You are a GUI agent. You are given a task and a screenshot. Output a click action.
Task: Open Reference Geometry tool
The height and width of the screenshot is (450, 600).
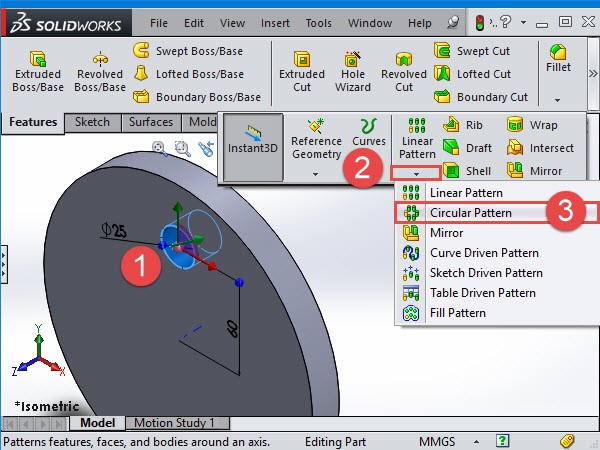pos(316,139)
